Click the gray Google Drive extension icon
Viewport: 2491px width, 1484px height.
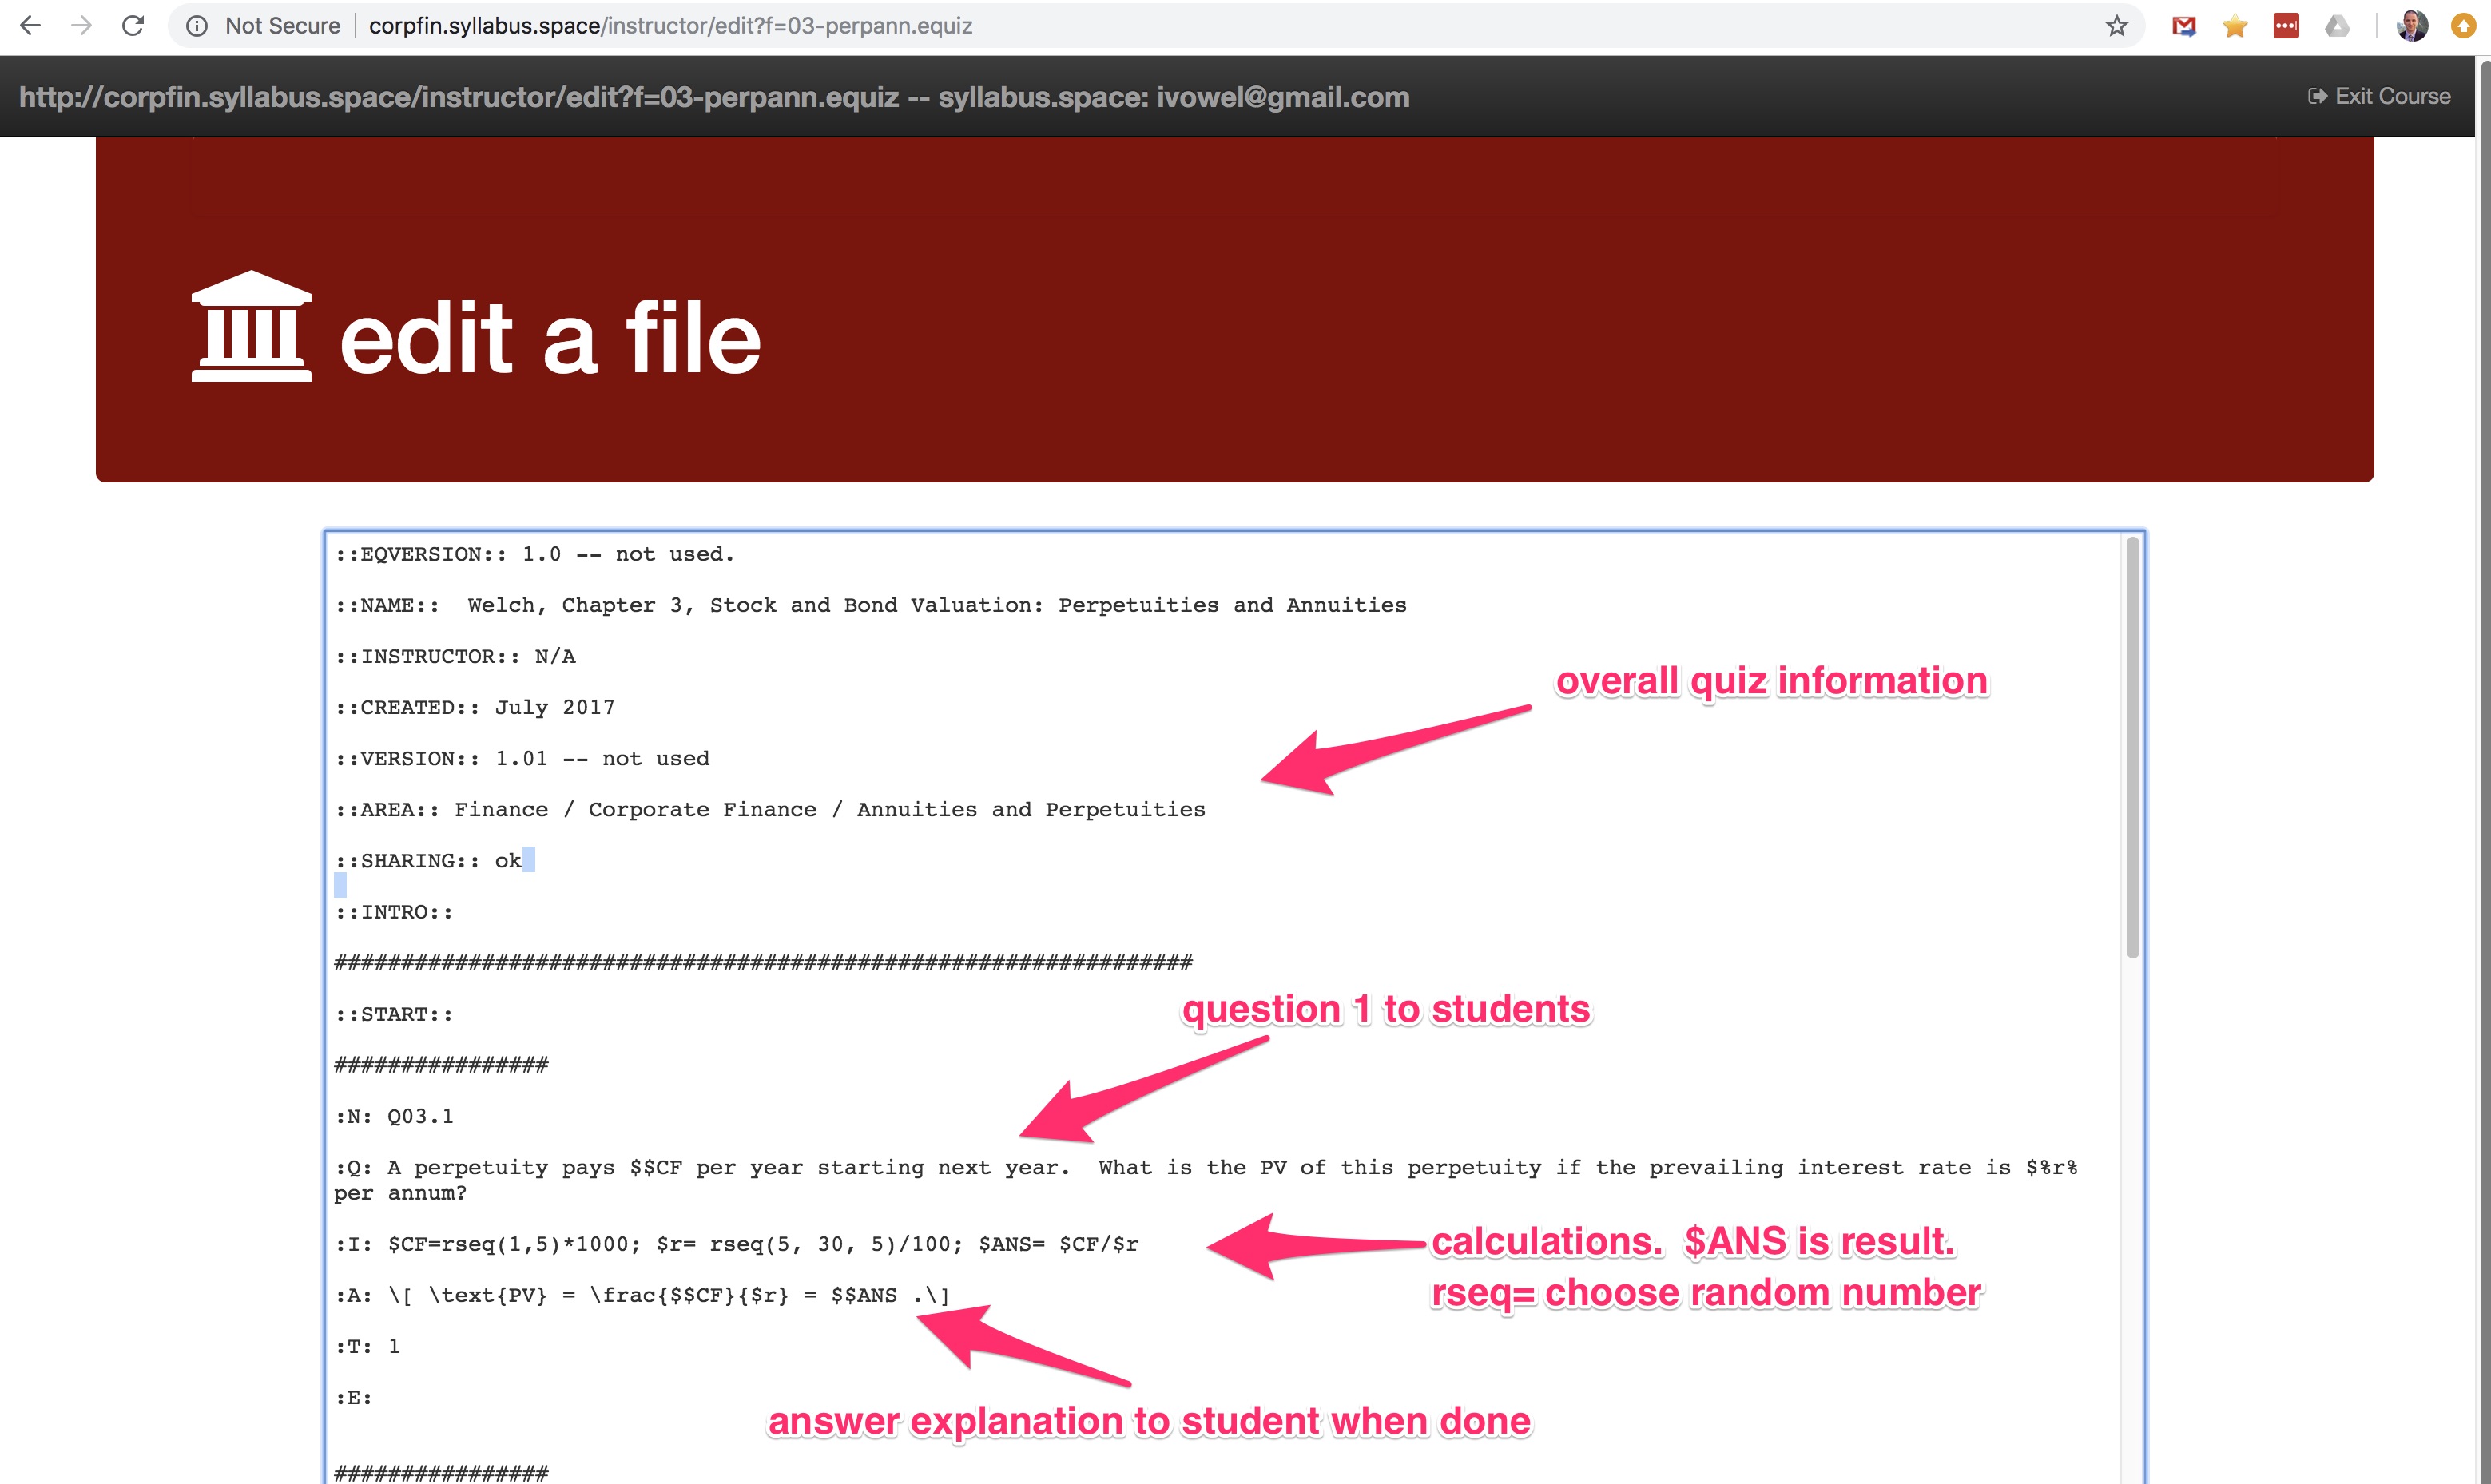pyautogui.click(x=2337, y=26)
